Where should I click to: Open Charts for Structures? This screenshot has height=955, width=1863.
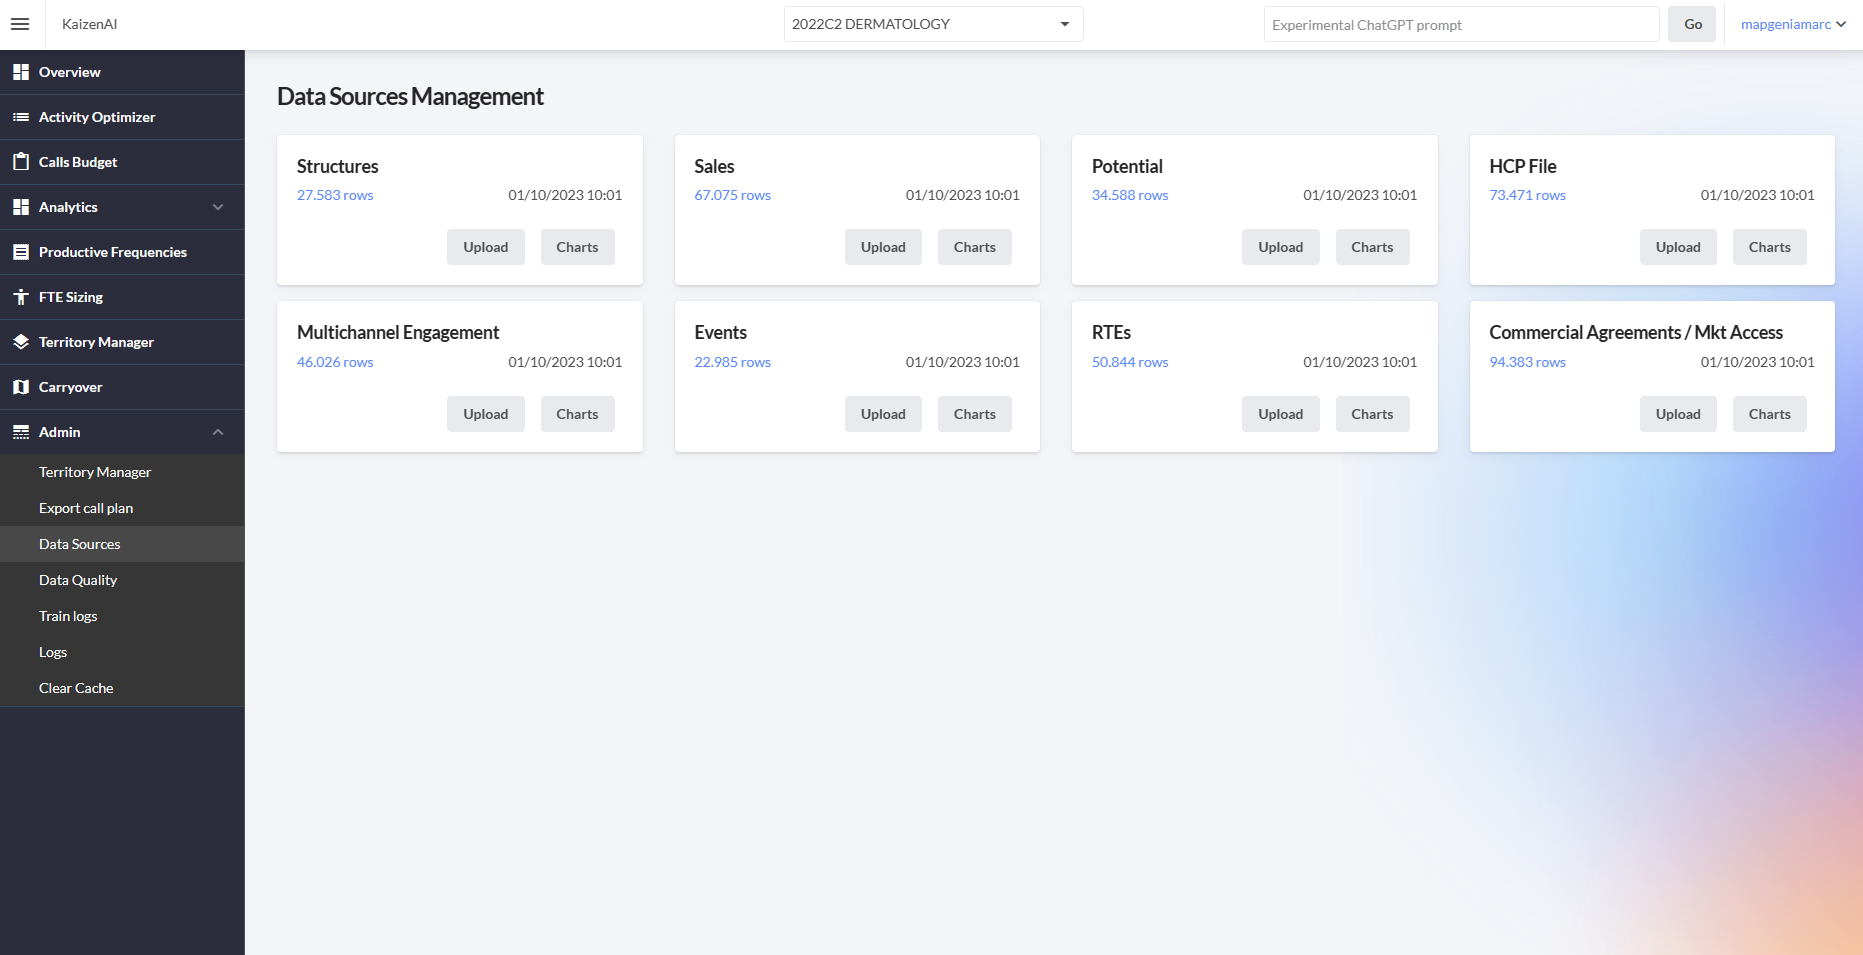pyautogui.click(x=577, y=247)
